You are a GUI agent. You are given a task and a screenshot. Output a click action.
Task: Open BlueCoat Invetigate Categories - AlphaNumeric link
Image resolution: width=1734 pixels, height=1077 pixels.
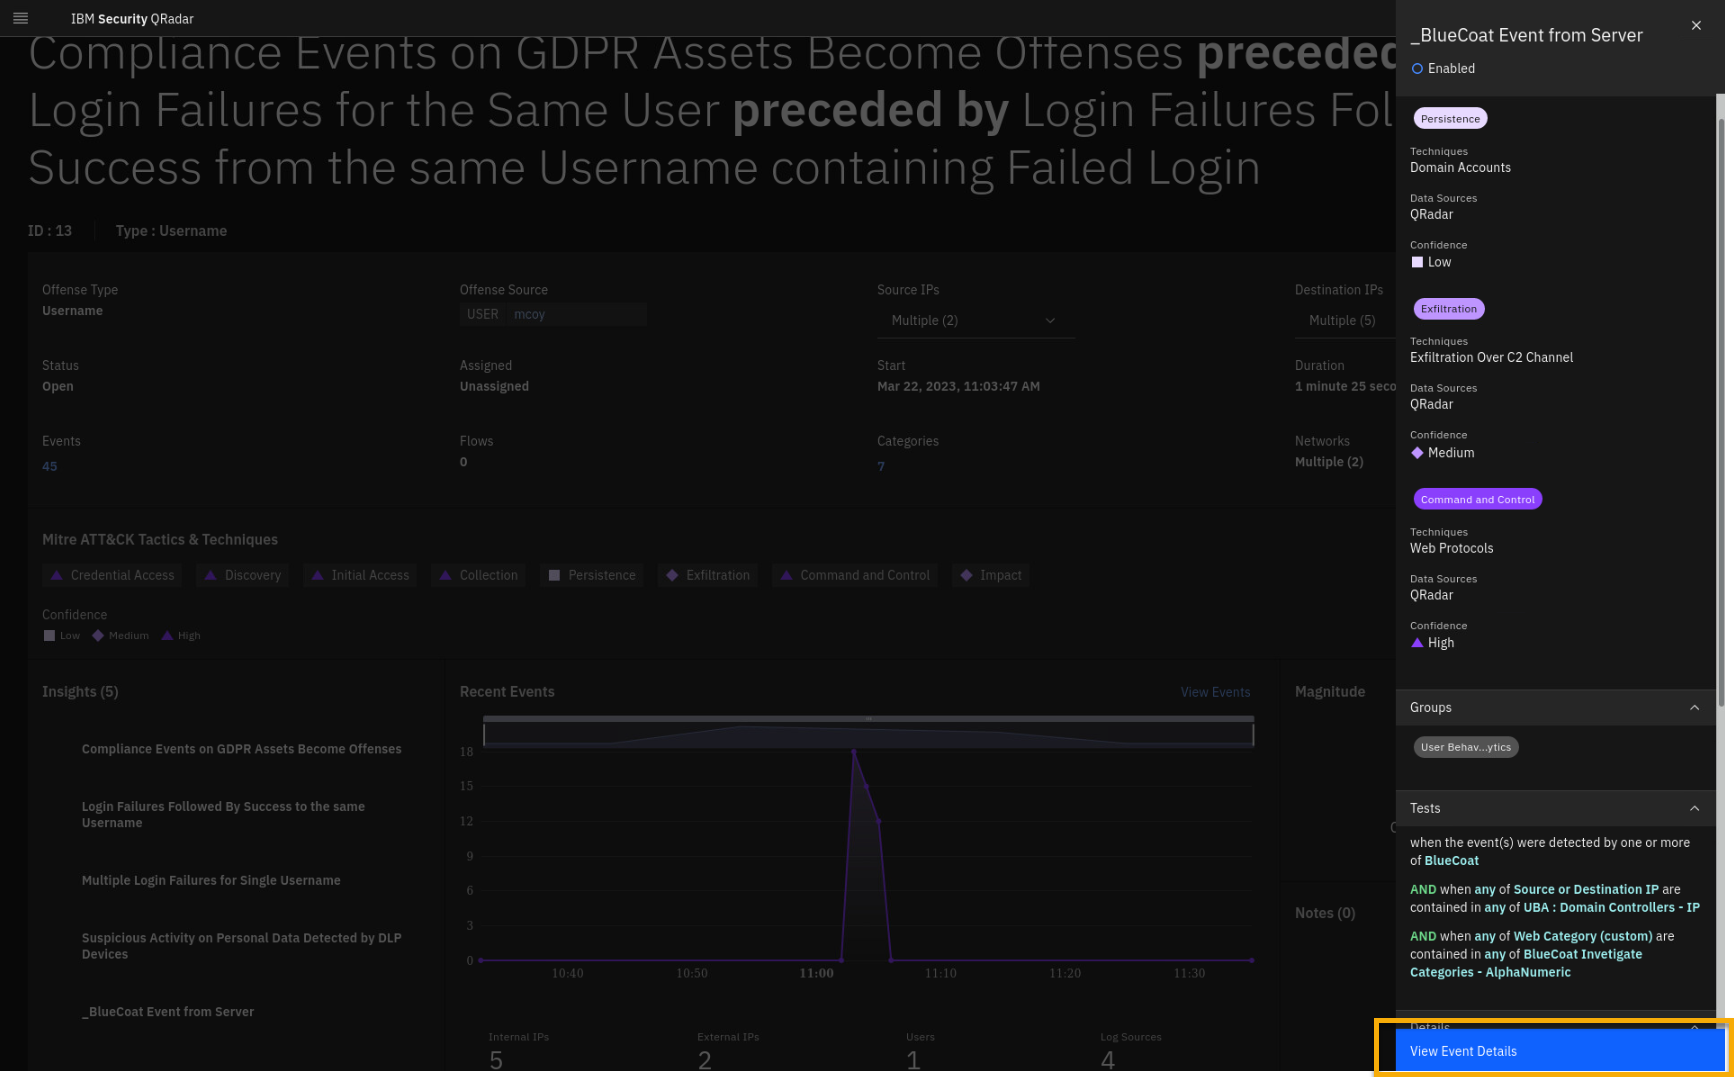(1526, 963)
